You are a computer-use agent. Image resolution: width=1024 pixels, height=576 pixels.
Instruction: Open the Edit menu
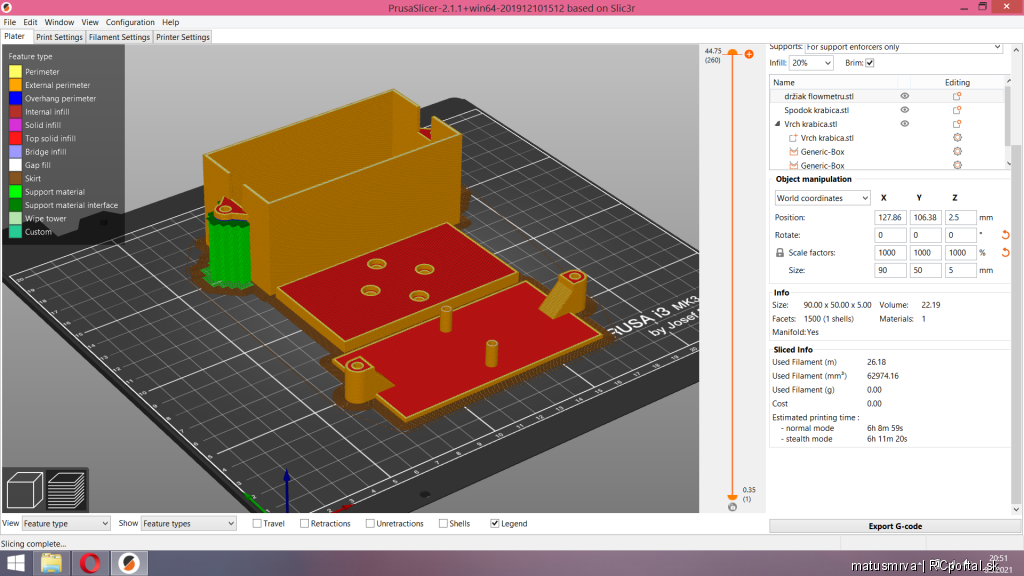click(31, 22)
